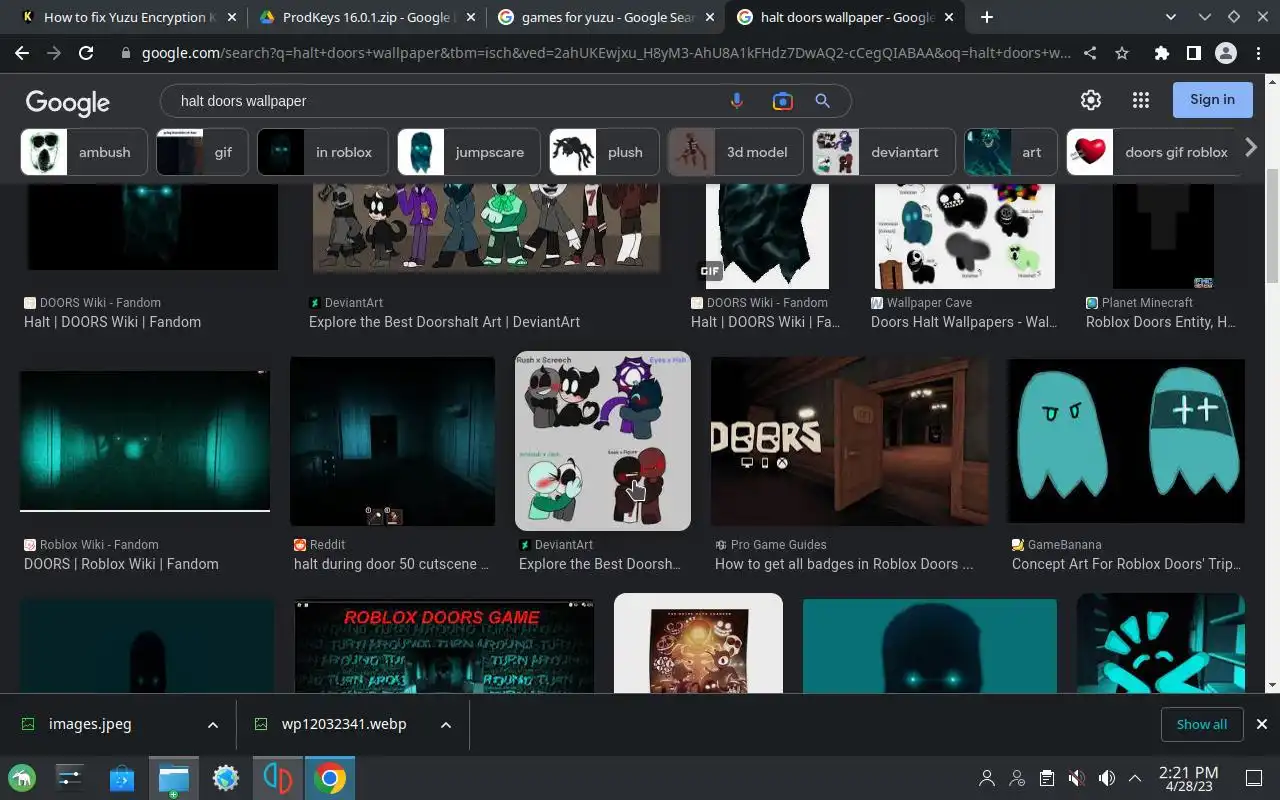Select the doors gif roblox chip
Viewport: 1280px width, 800px height.
point(1154,152)
